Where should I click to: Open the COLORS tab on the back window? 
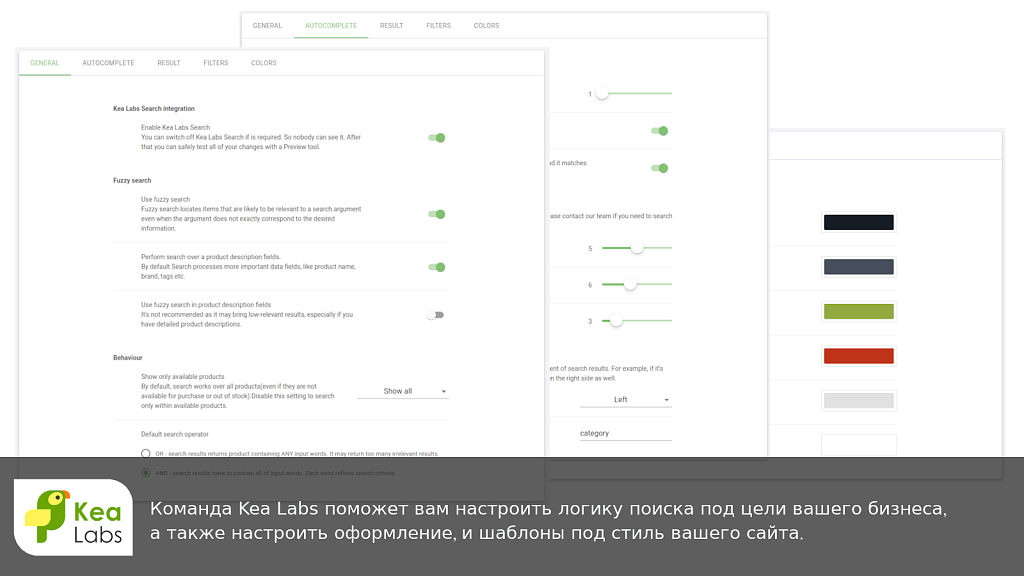486,25
